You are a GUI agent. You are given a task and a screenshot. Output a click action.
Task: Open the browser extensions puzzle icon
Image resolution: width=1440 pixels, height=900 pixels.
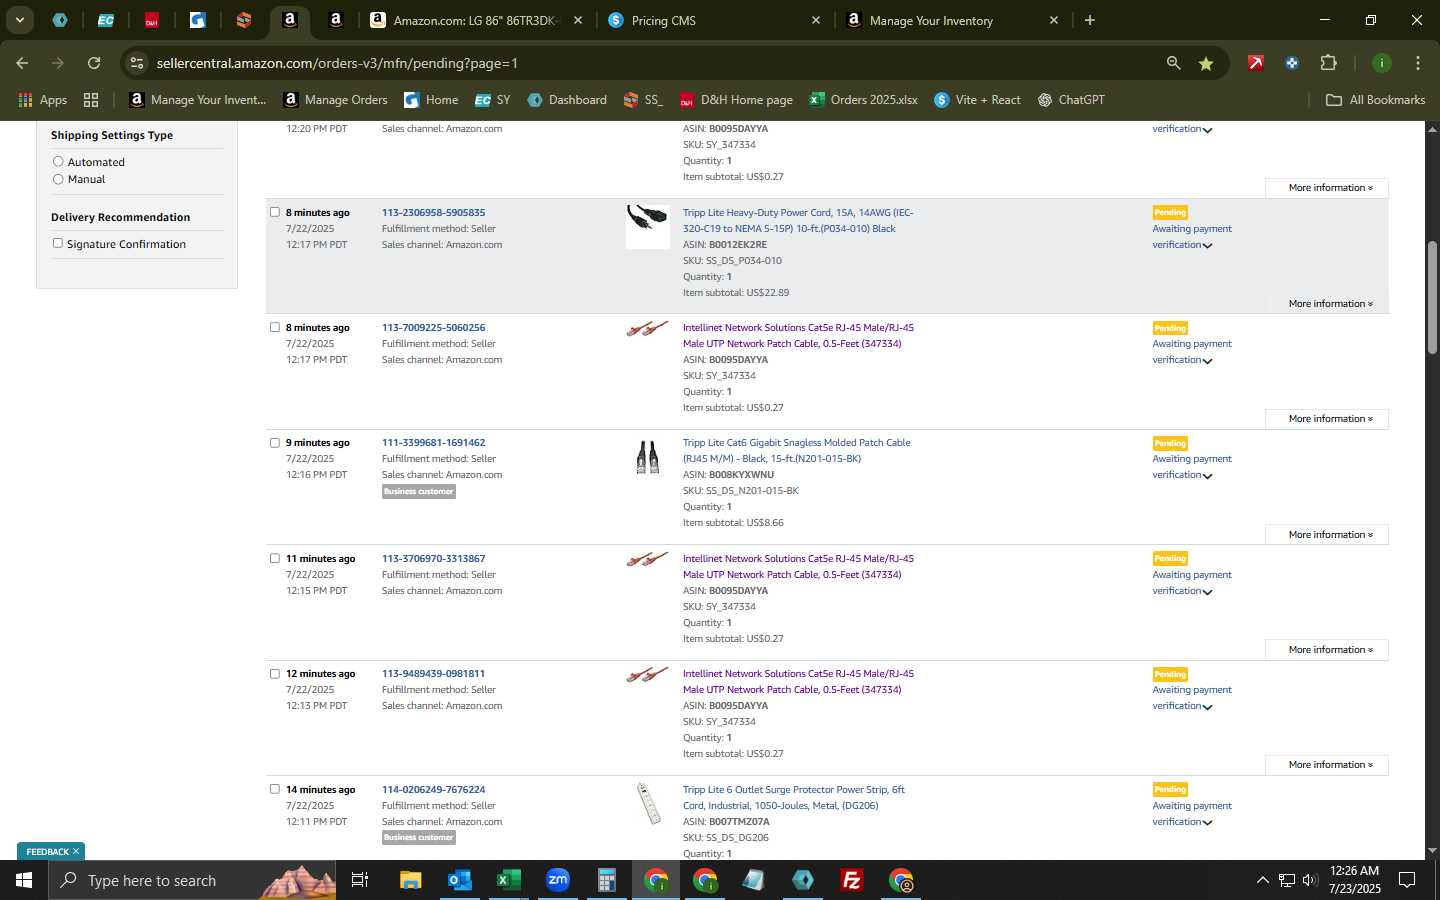click(x=1328, y=63)
